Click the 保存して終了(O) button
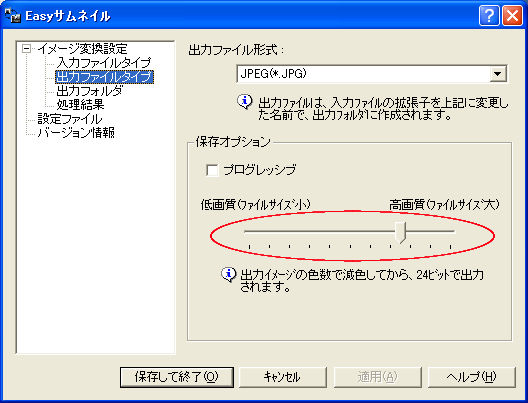Screen dimensions: 528x403 point(176,377)
